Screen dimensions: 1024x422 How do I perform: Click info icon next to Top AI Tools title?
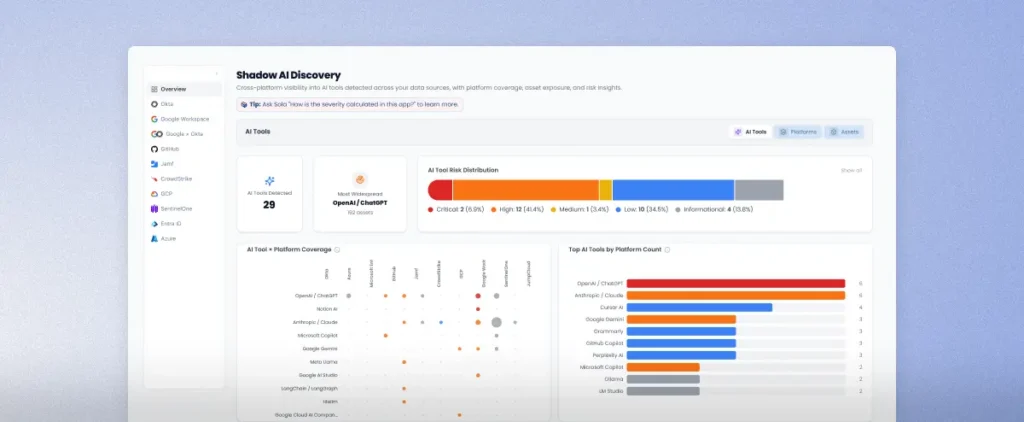667,249
